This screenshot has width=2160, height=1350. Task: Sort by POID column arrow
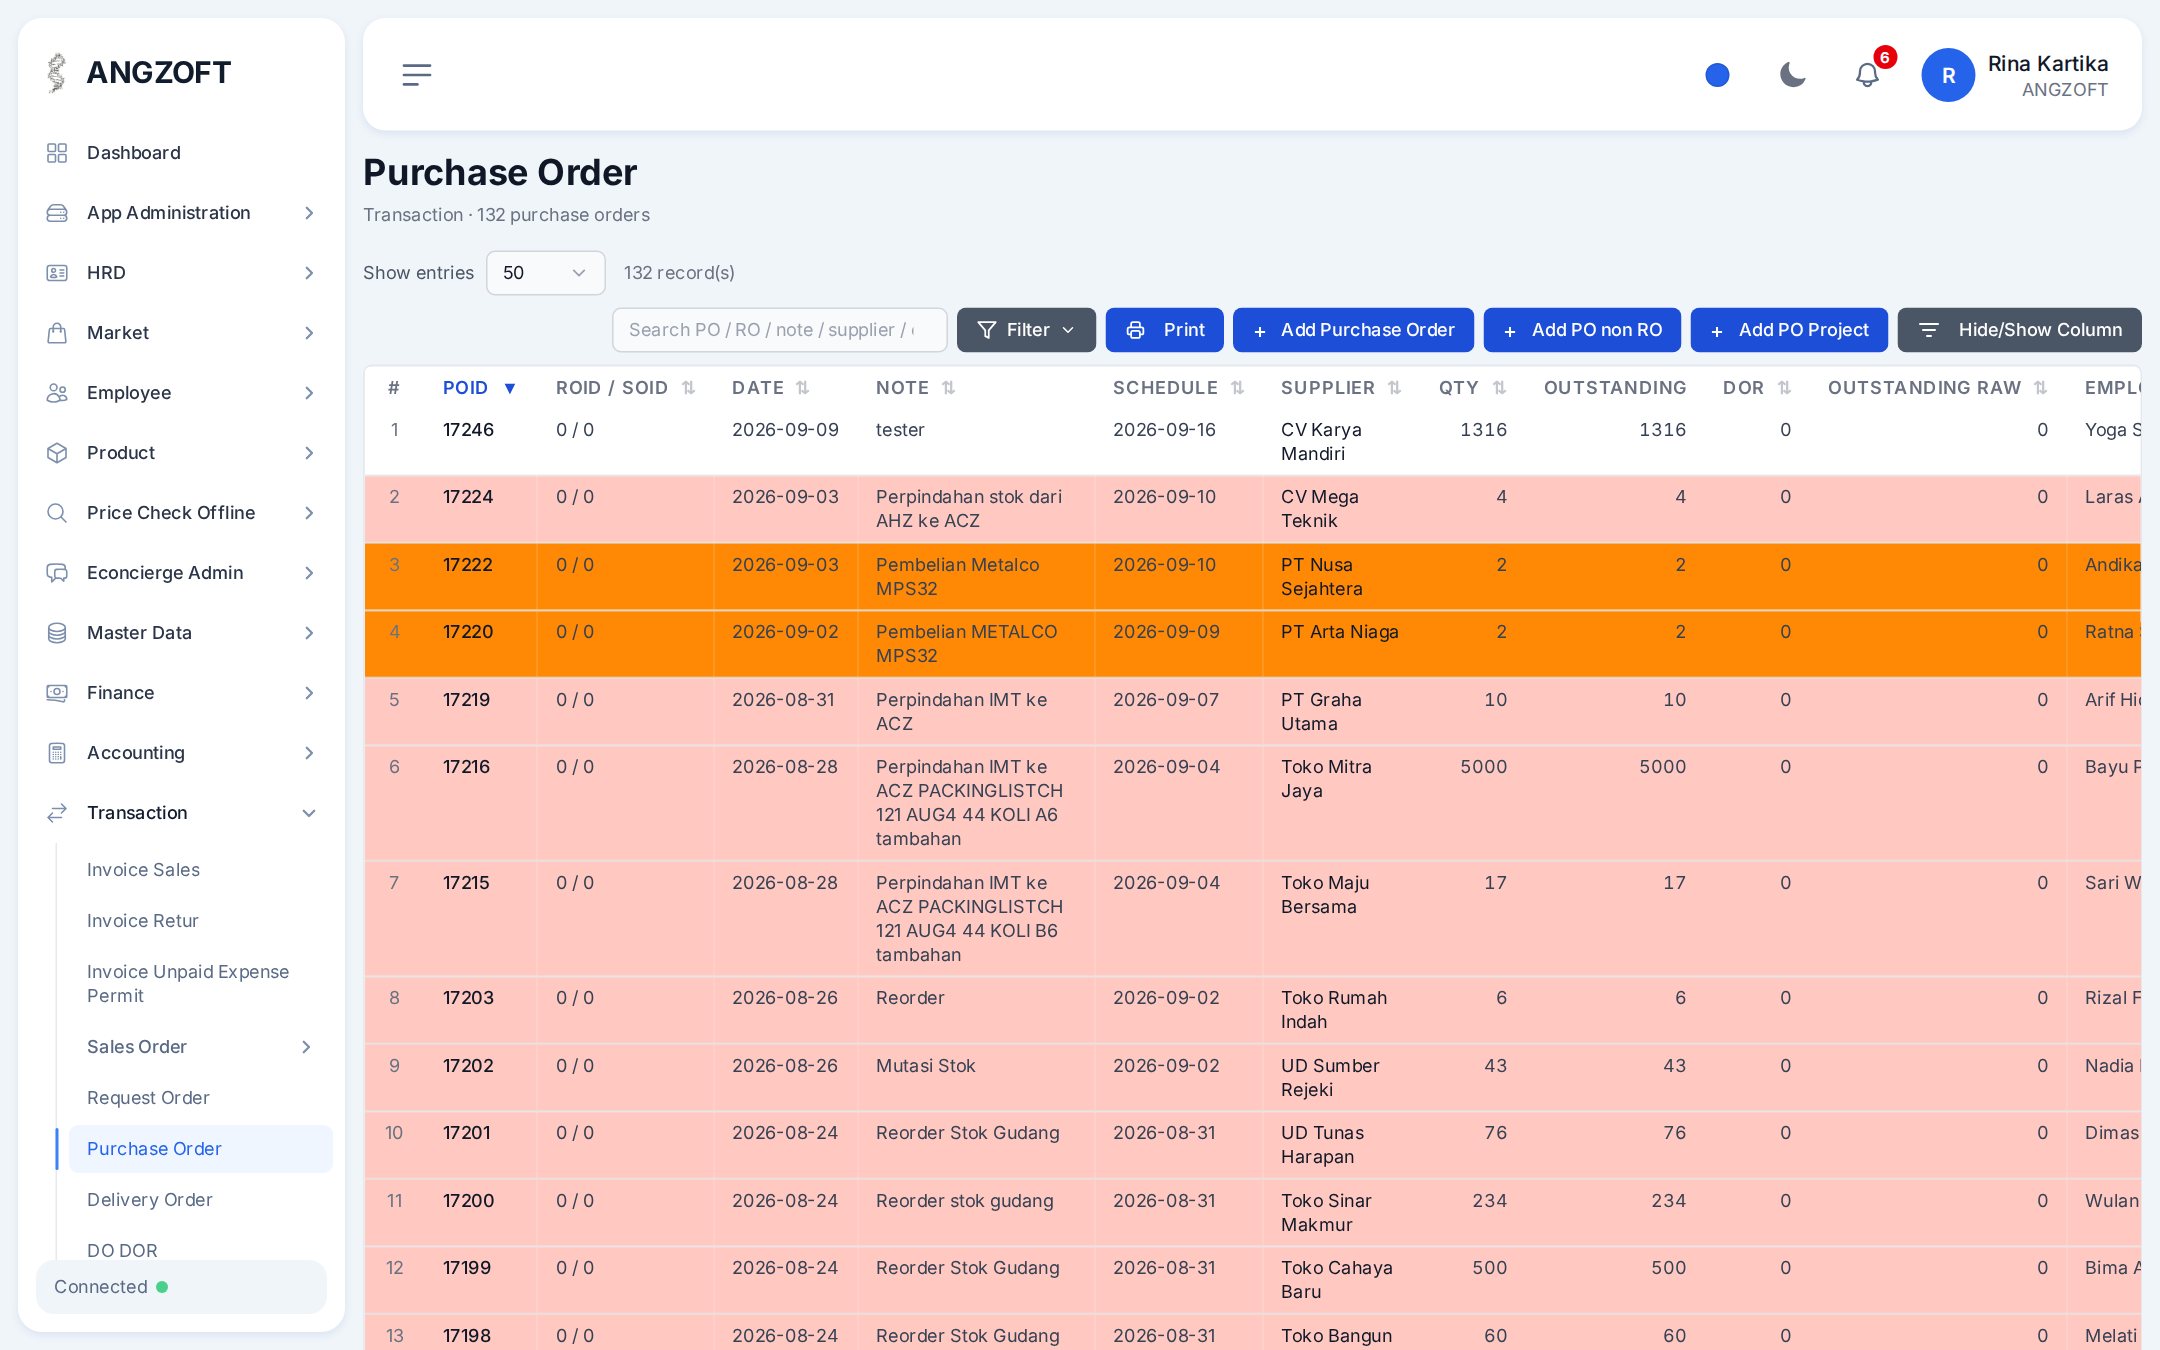click(x=510, y=388)
